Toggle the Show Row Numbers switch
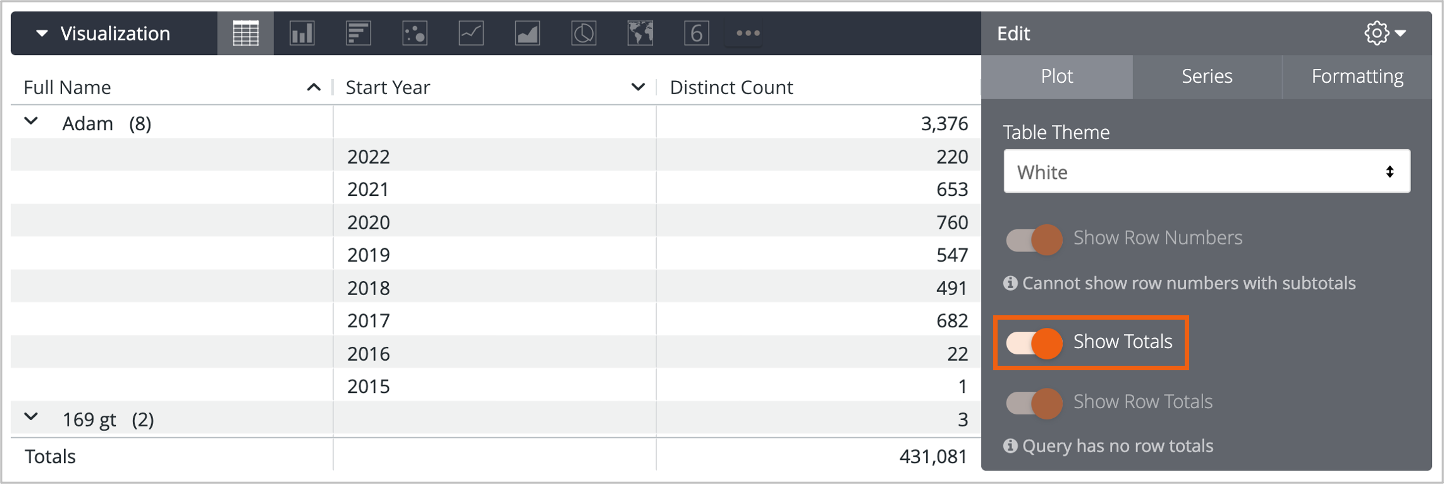The image size is (1444, 484). tap(1034, 239)
